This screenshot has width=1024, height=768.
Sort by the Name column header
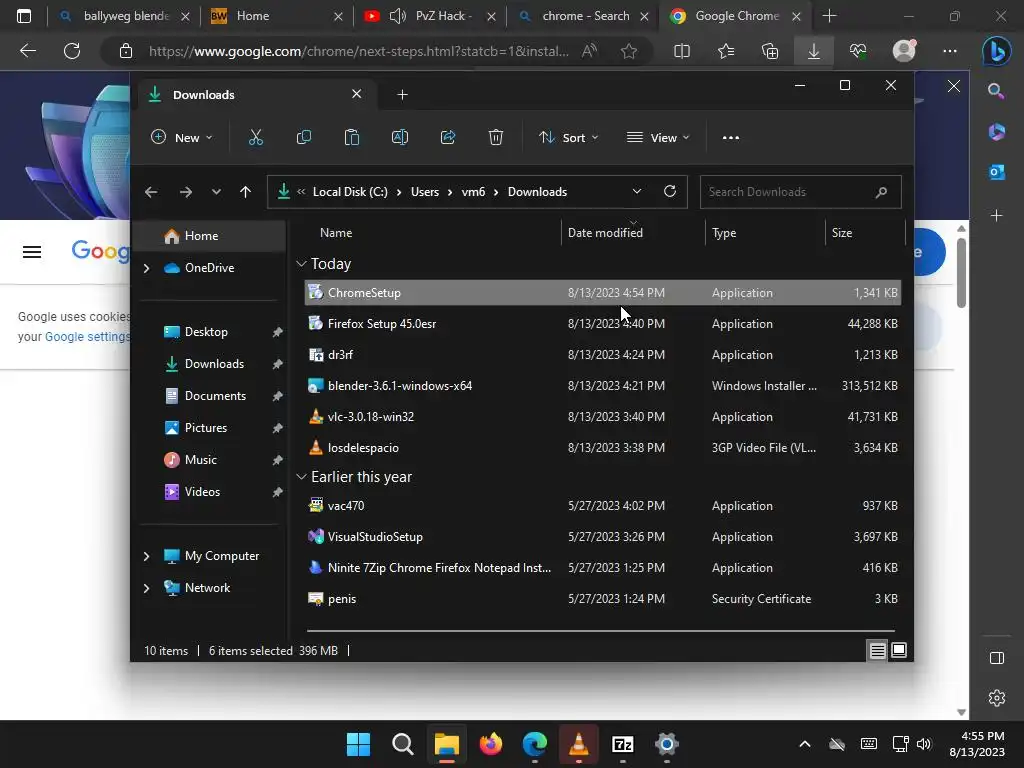tap(336, 232)
